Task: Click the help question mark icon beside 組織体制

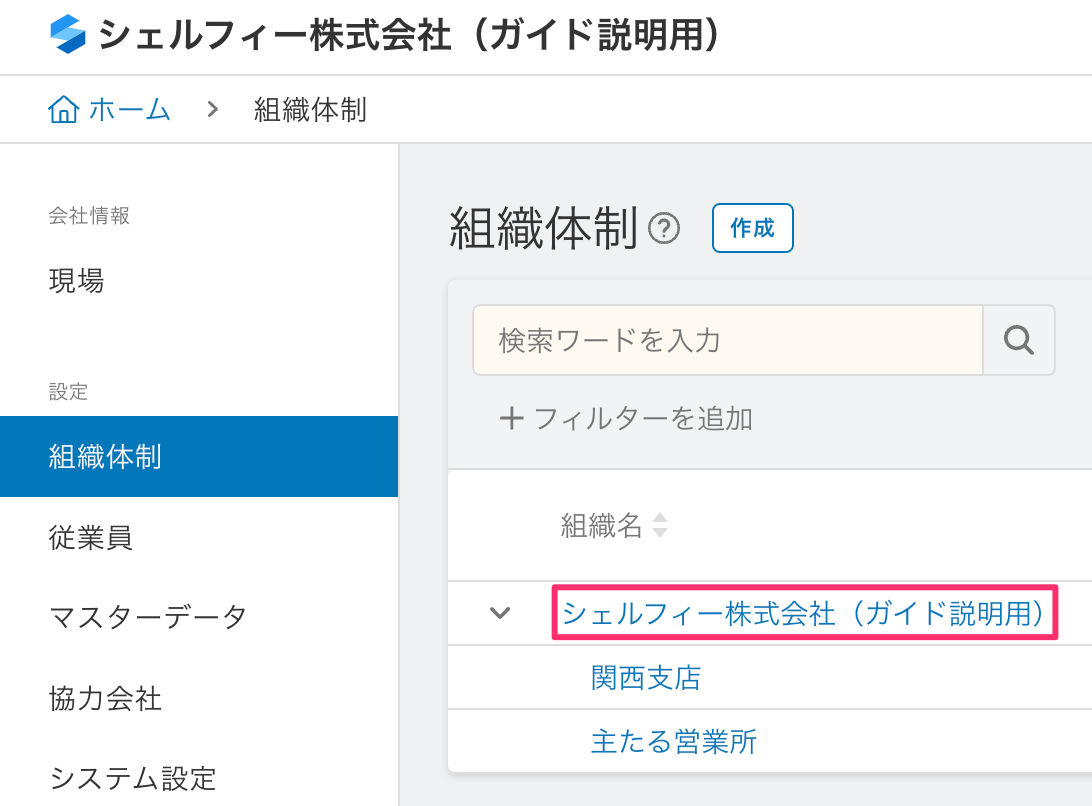Action: (x=664, y=228)
